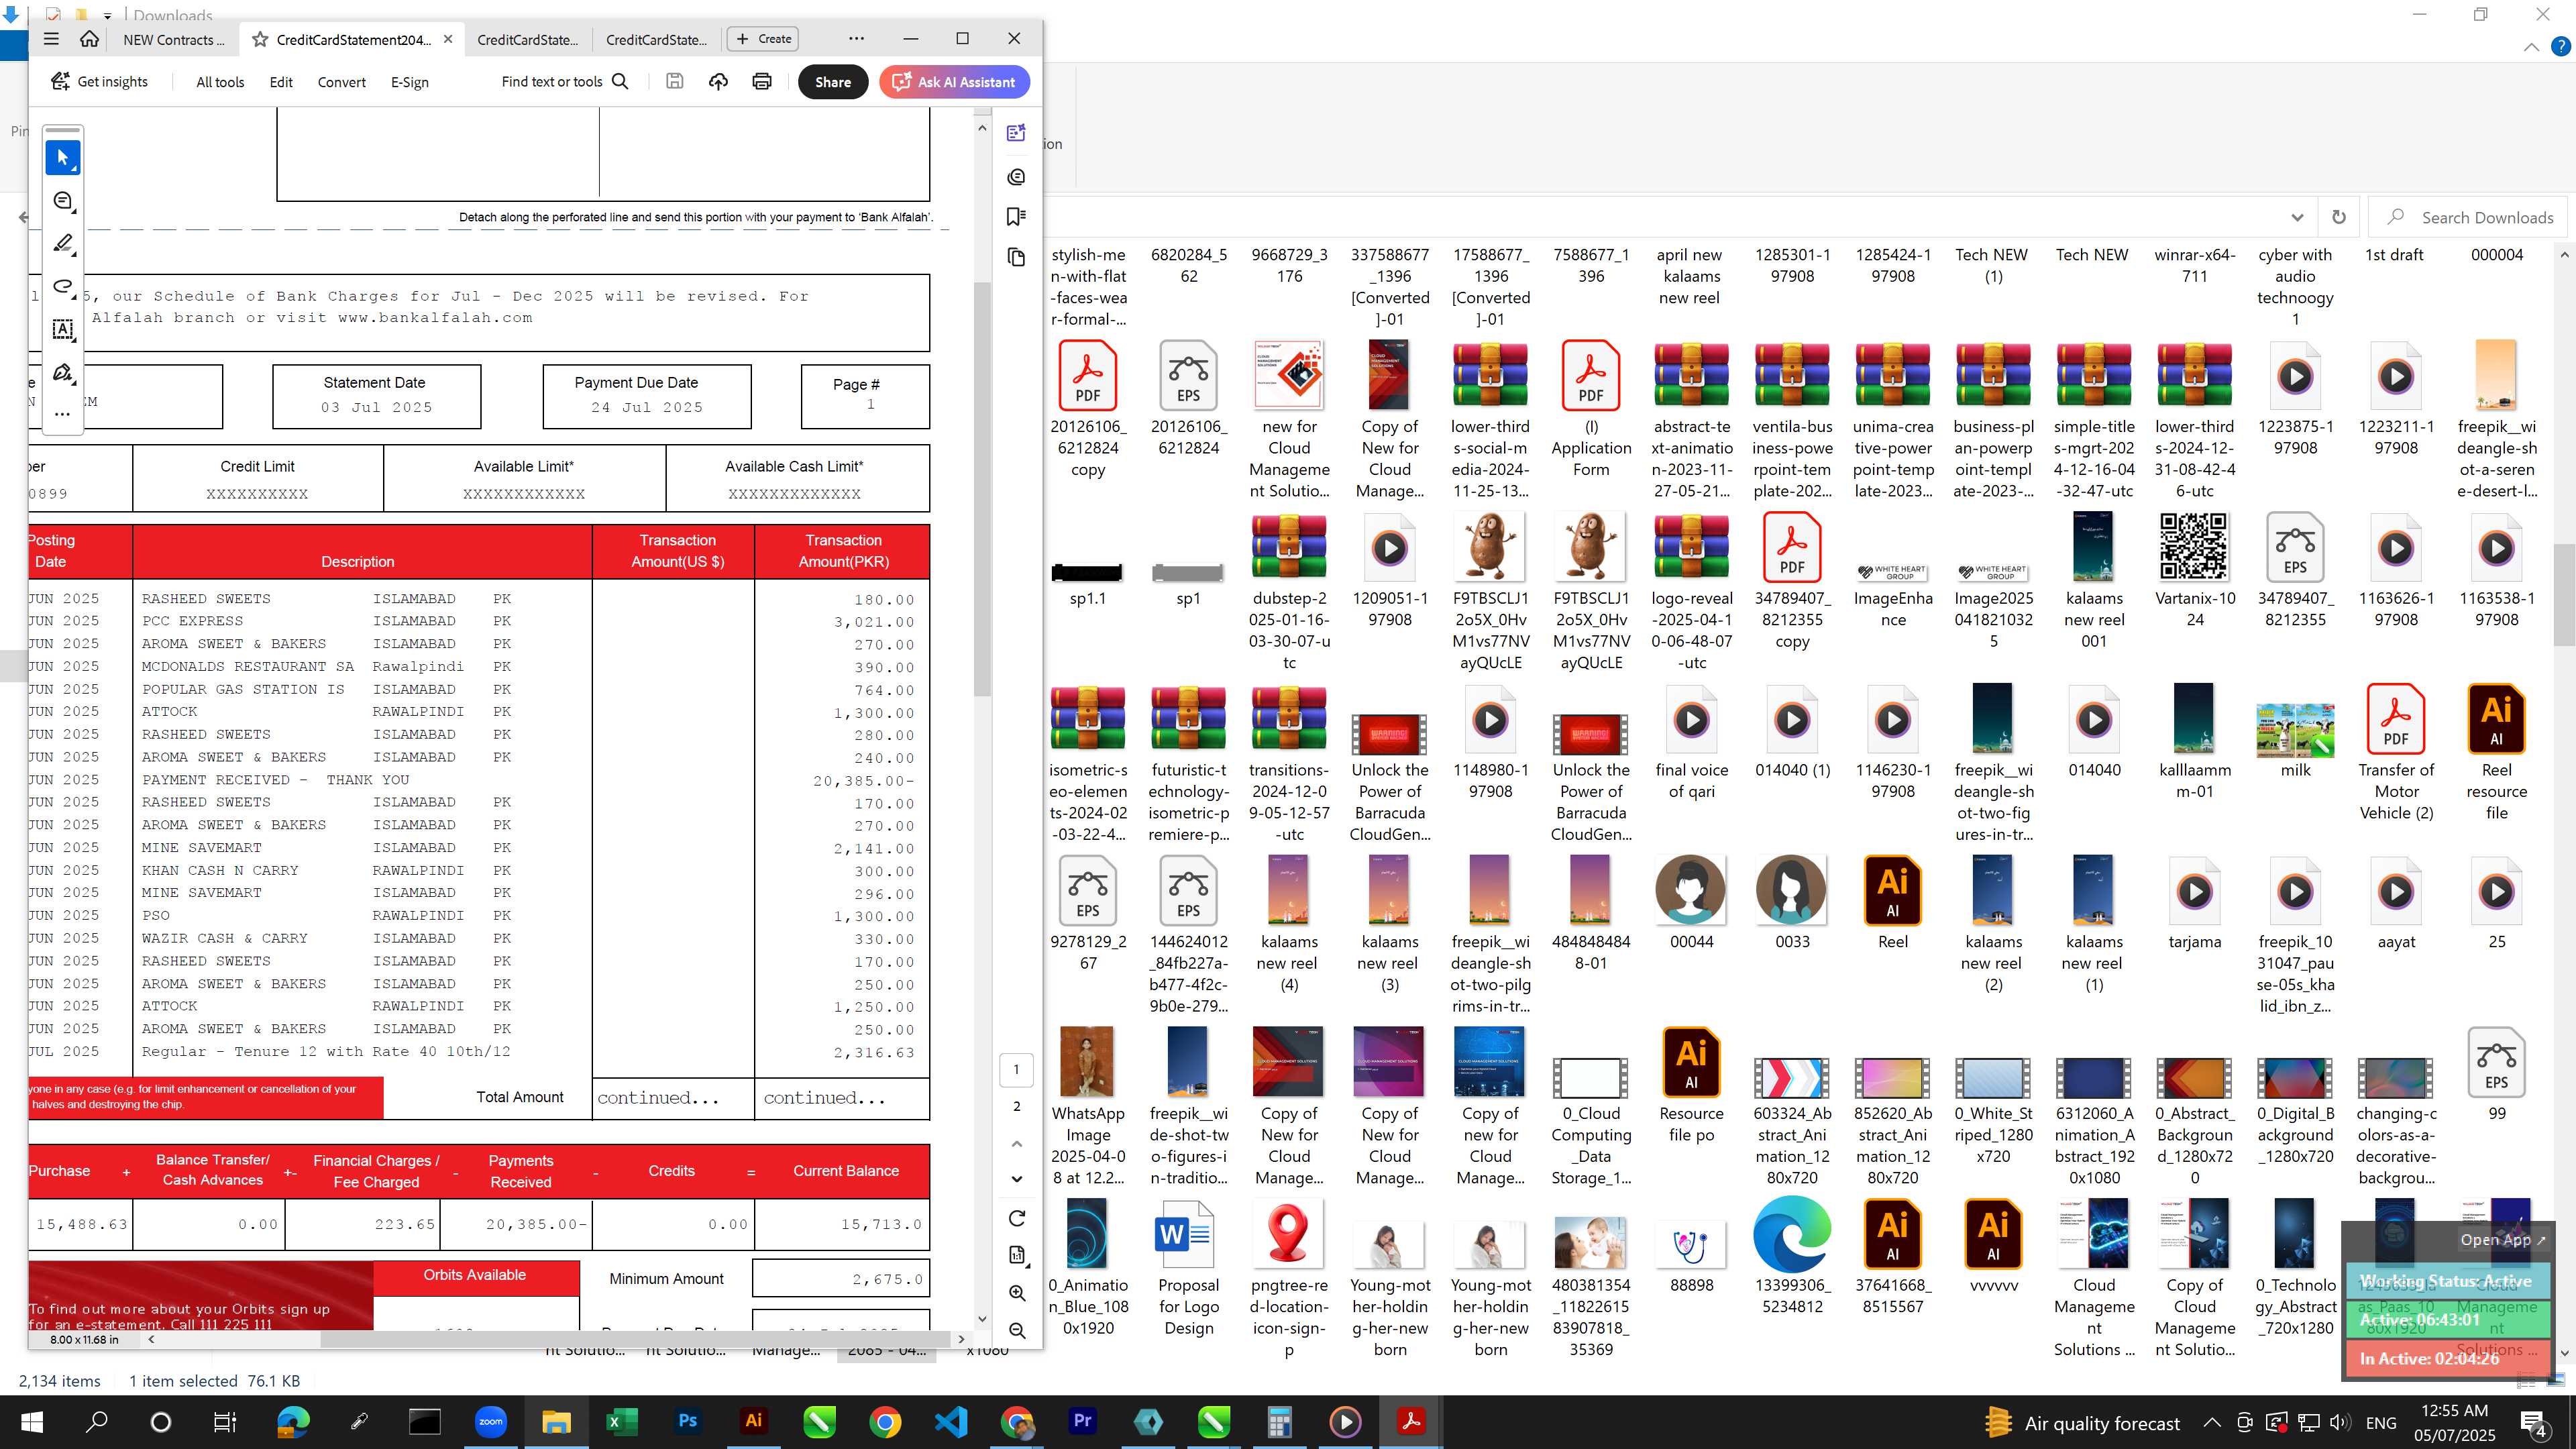
Task: Open the notification center
Action: pos(2535,1422)
